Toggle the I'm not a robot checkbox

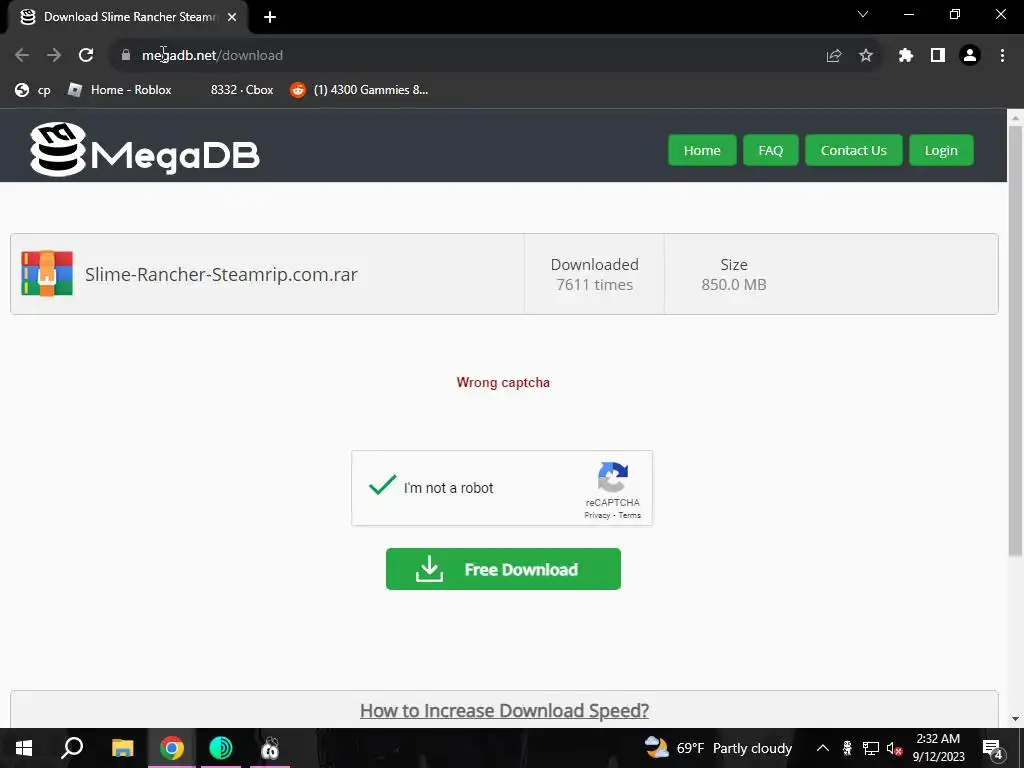(382, 486)
